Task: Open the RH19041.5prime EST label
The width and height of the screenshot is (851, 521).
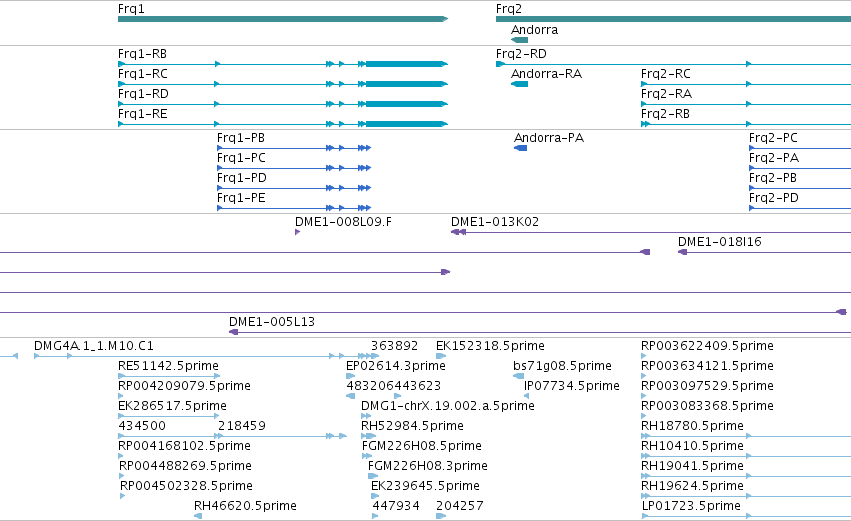Action: 692,466
